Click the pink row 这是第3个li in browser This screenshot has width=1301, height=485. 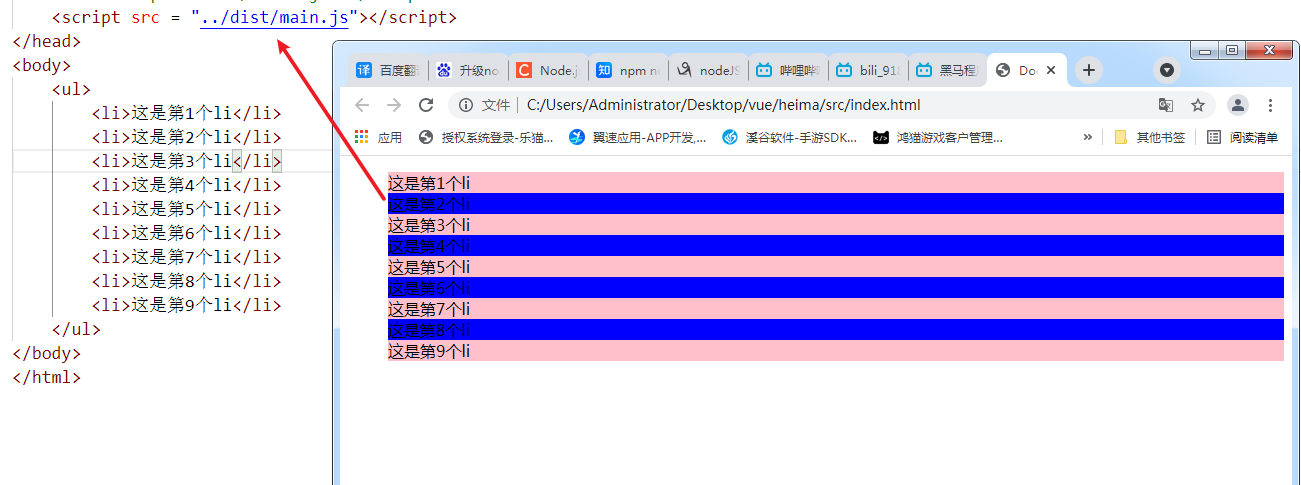coord(835,225)
